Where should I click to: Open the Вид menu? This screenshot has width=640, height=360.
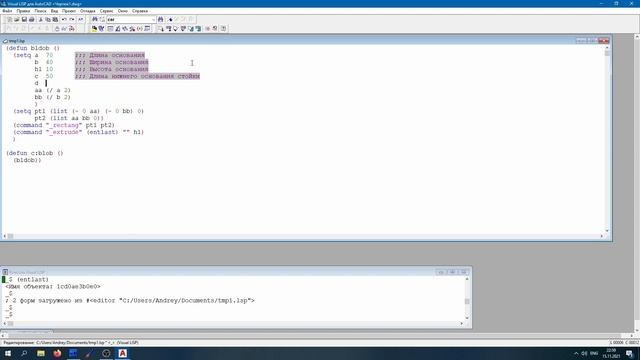click(54, 11)
